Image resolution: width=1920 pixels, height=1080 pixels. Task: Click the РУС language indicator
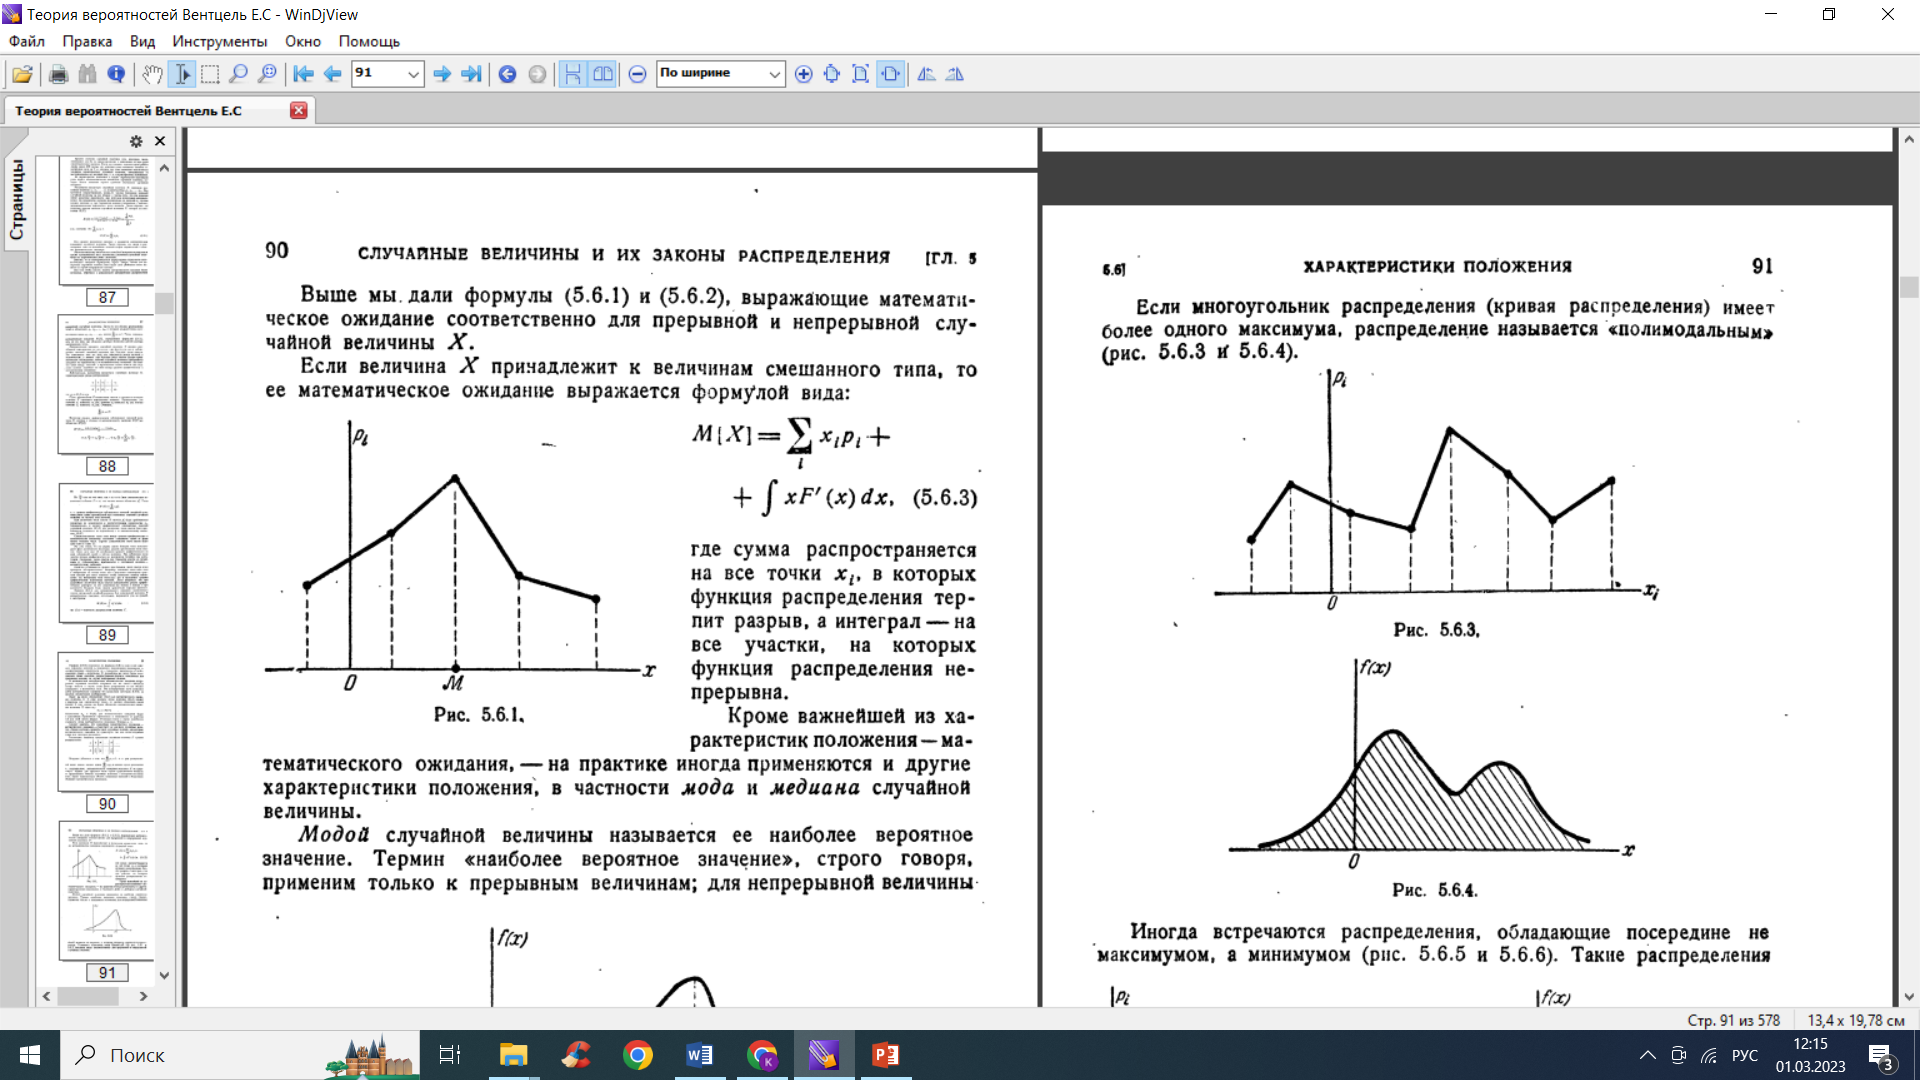click(x=1745, y=1055)
